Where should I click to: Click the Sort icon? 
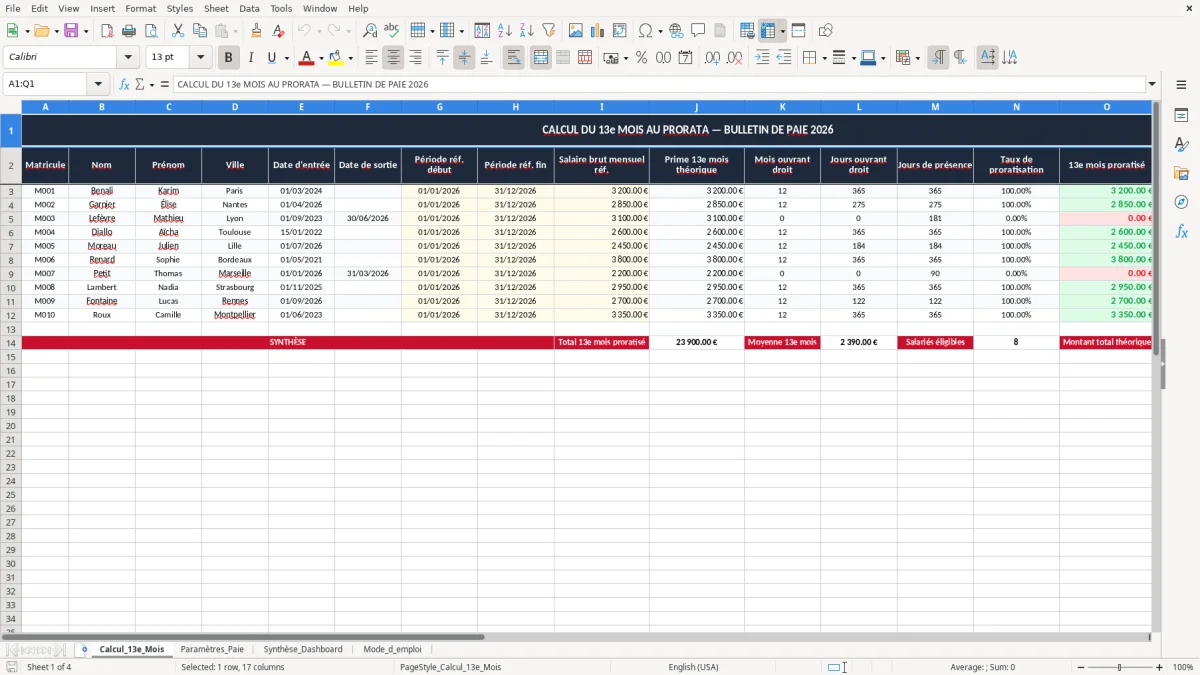tap(482, 31)
